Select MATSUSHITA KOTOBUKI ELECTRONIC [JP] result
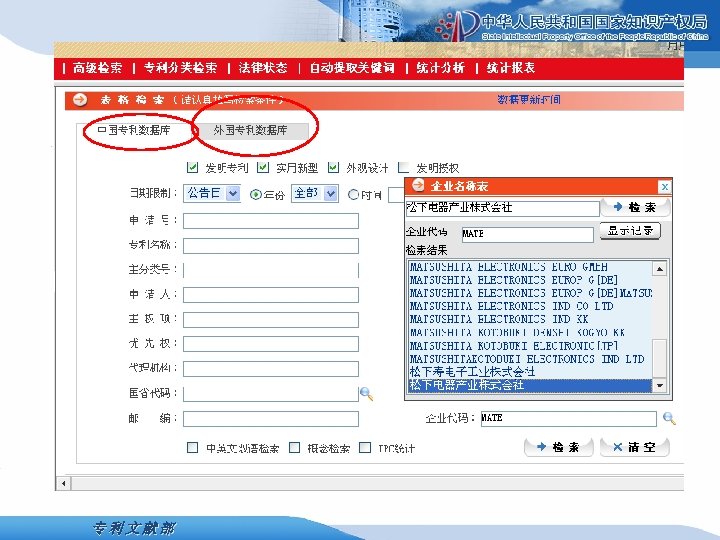720x540 pixels. pos(530,346)
